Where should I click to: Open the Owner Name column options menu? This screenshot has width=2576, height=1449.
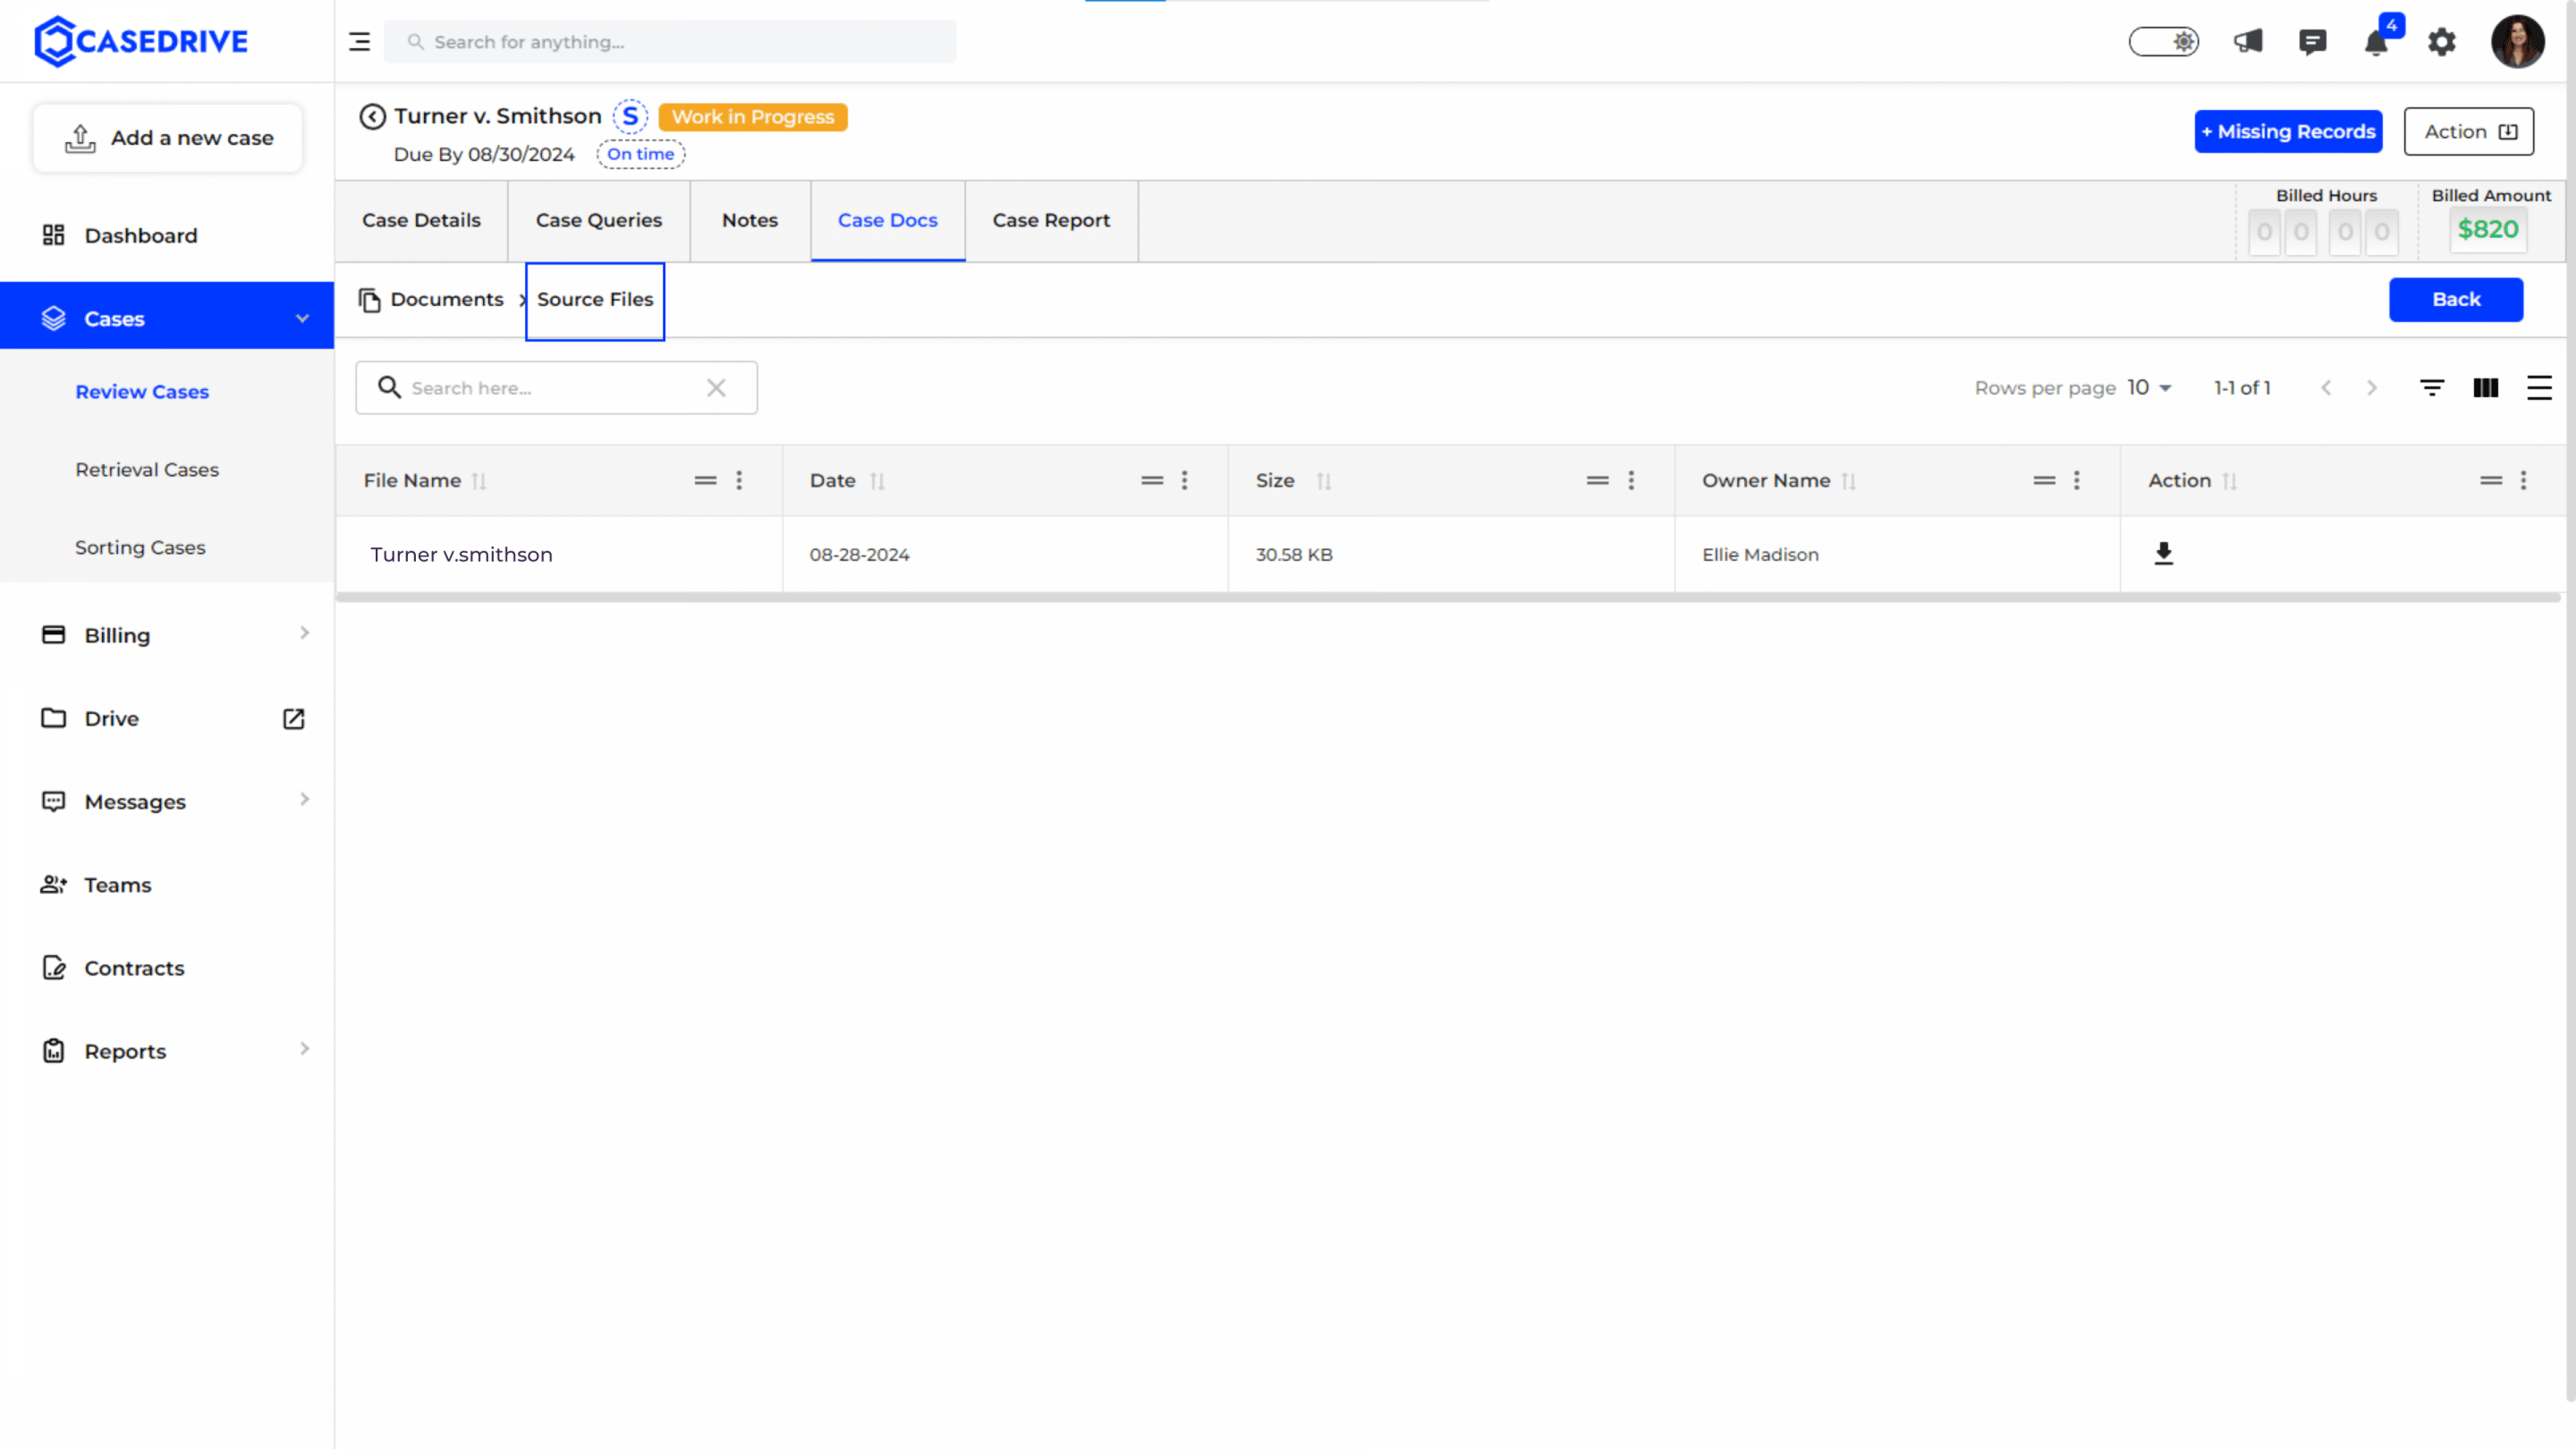pyautogui.click(x=2077, y=480)
